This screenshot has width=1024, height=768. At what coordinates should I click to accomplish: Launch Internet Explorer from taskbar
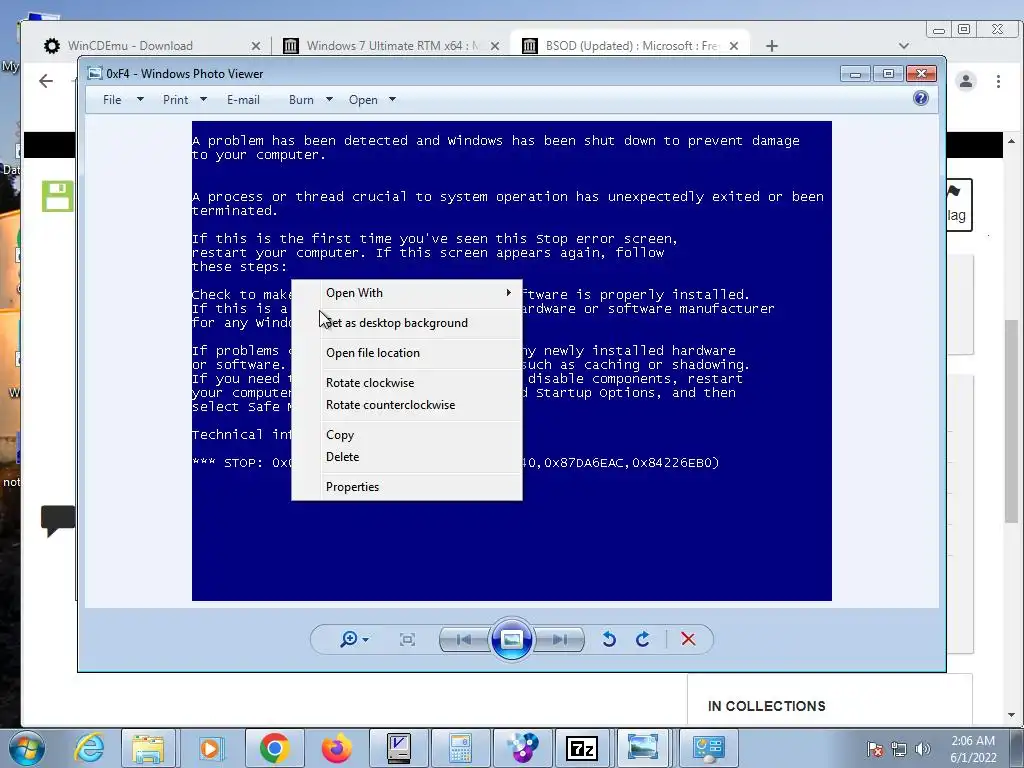(x=89, y=748)
